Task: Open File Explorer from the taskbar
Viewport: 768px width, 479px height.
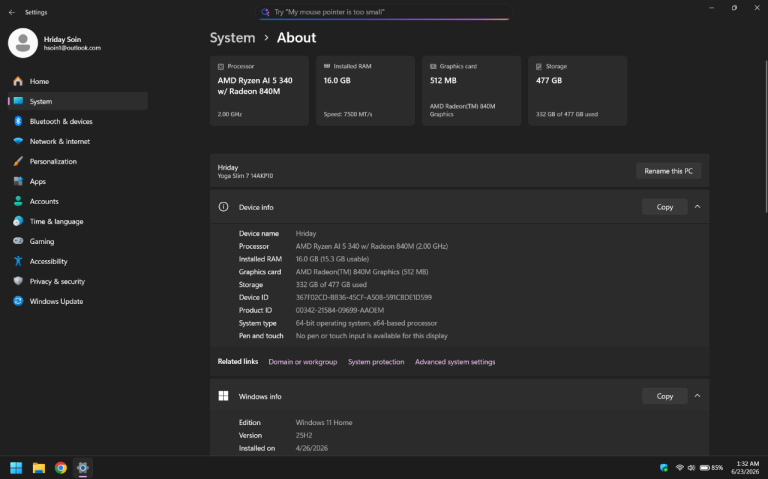Action: tap(39, 468)
